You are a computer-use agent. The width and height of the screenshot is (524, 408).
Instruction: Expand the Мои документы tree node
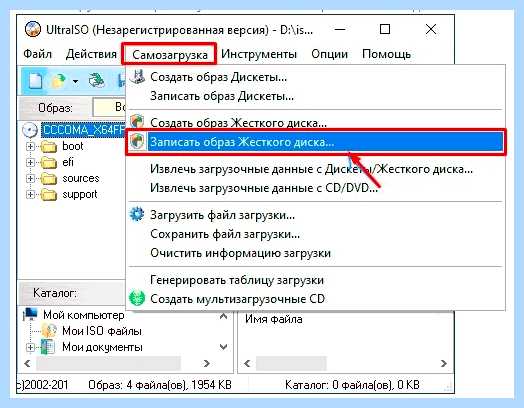[x=30, y=347]
